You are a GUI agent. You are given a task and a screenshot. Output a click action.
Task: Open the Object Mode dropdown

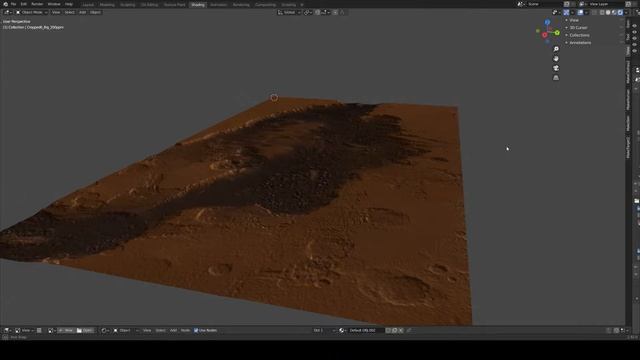(x=31, y=12)
